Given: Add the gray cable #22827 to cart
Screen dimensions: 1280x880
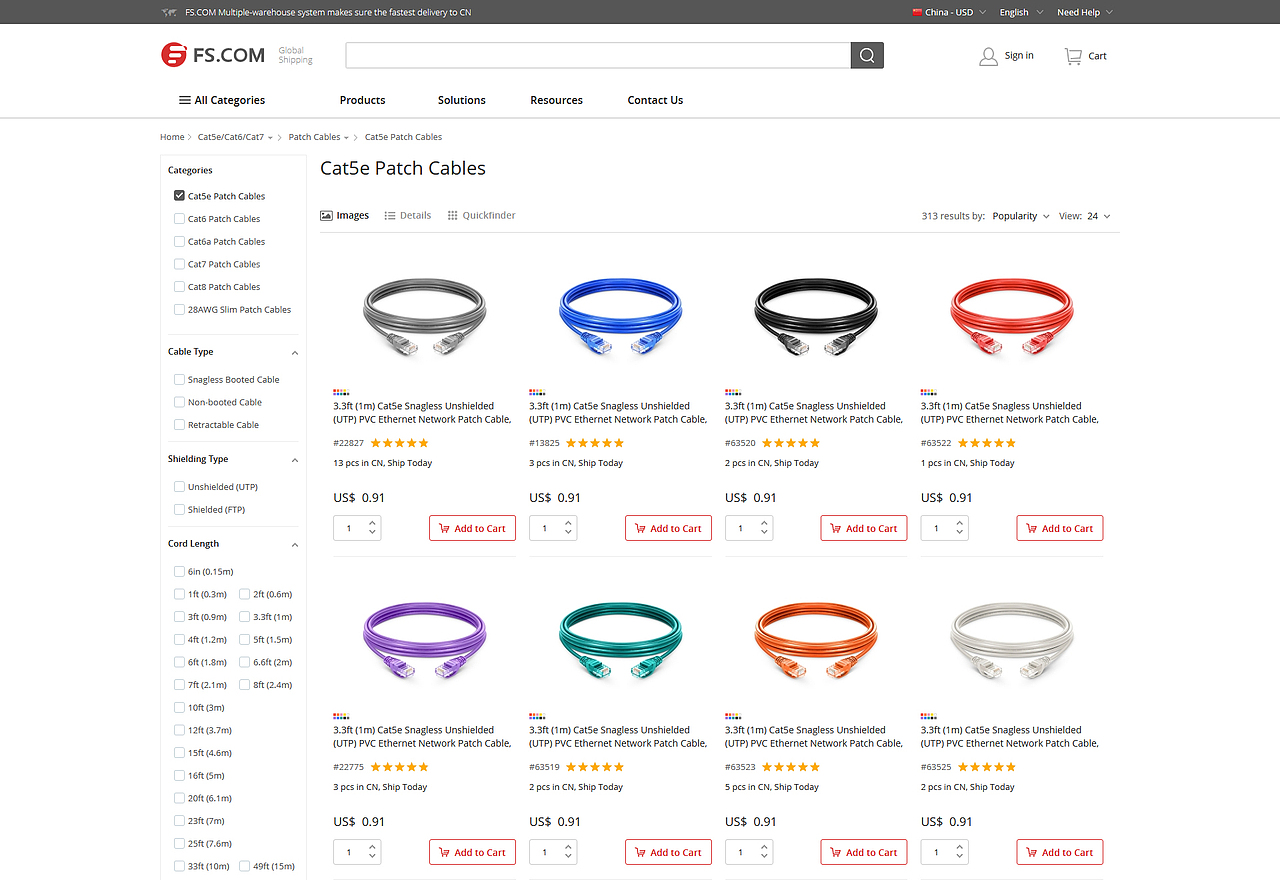Looking at the screenshot, I should [x=472, y=528].
